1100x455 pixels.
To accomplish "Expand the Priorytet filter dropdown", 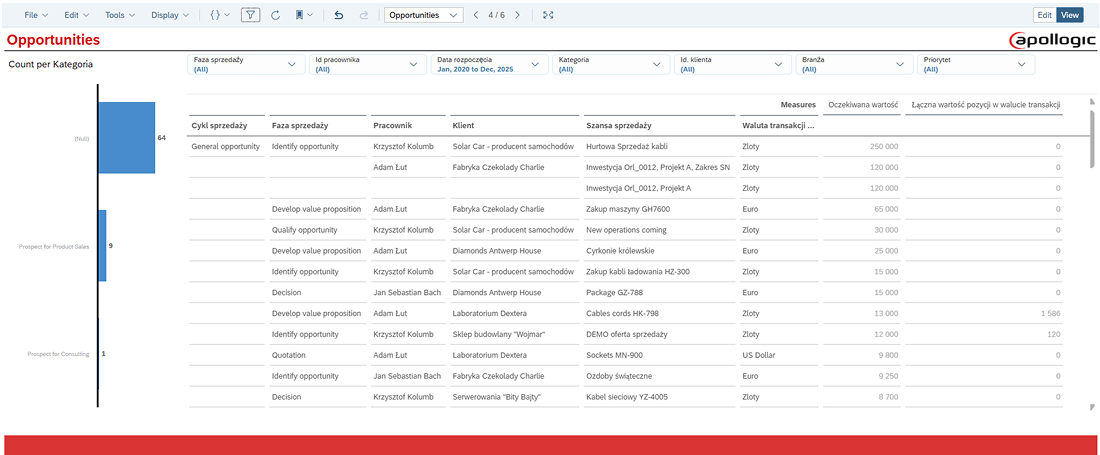I will point(976,64).
